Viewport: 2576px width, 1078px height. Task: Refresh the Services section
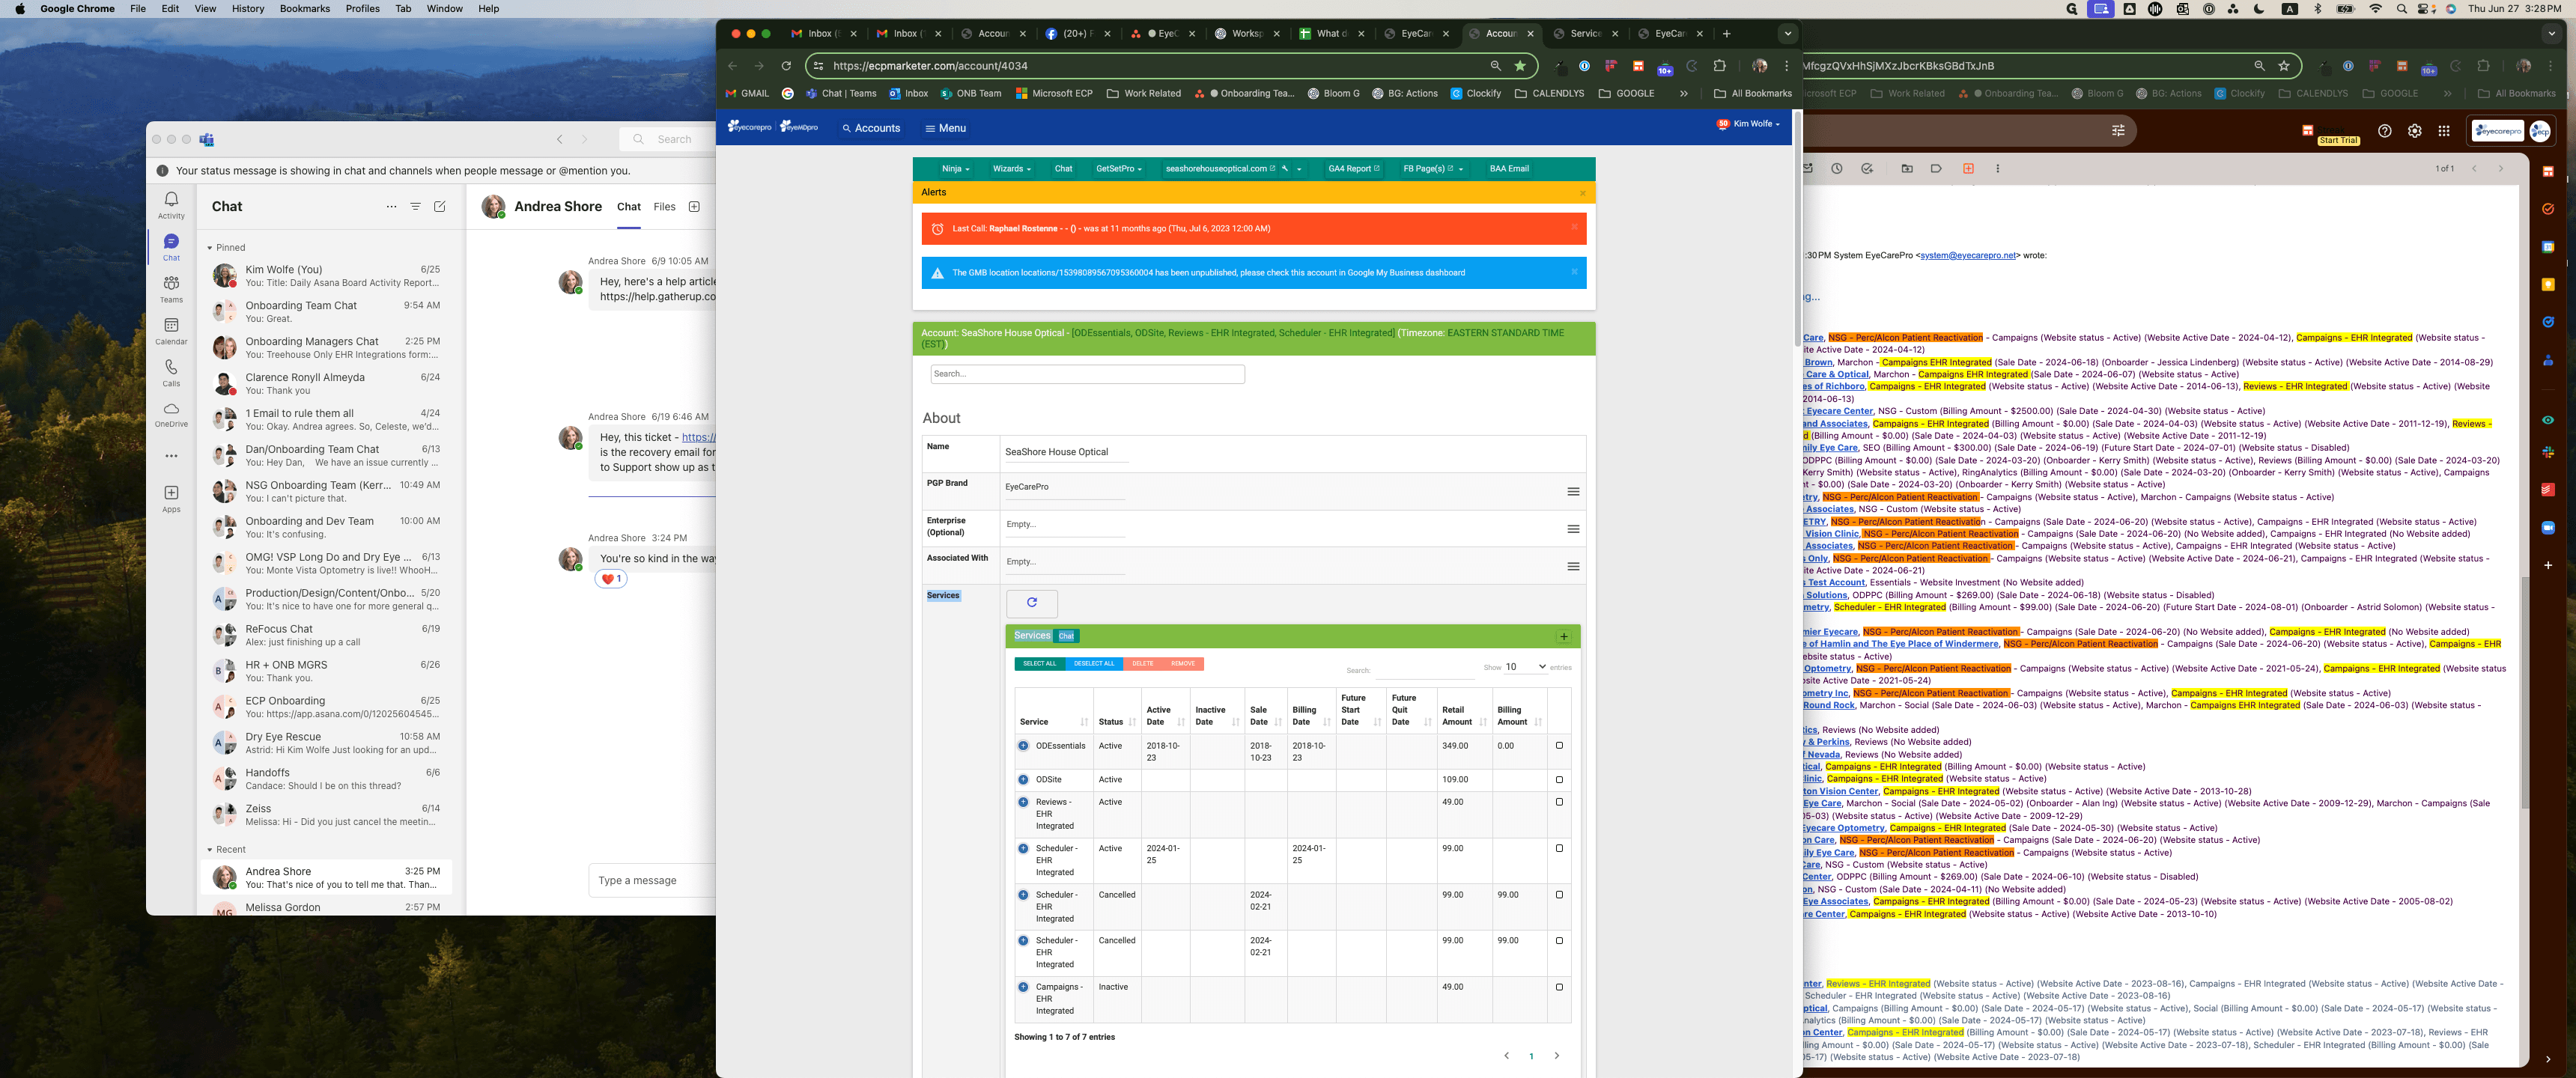[x=1031, y=603]
